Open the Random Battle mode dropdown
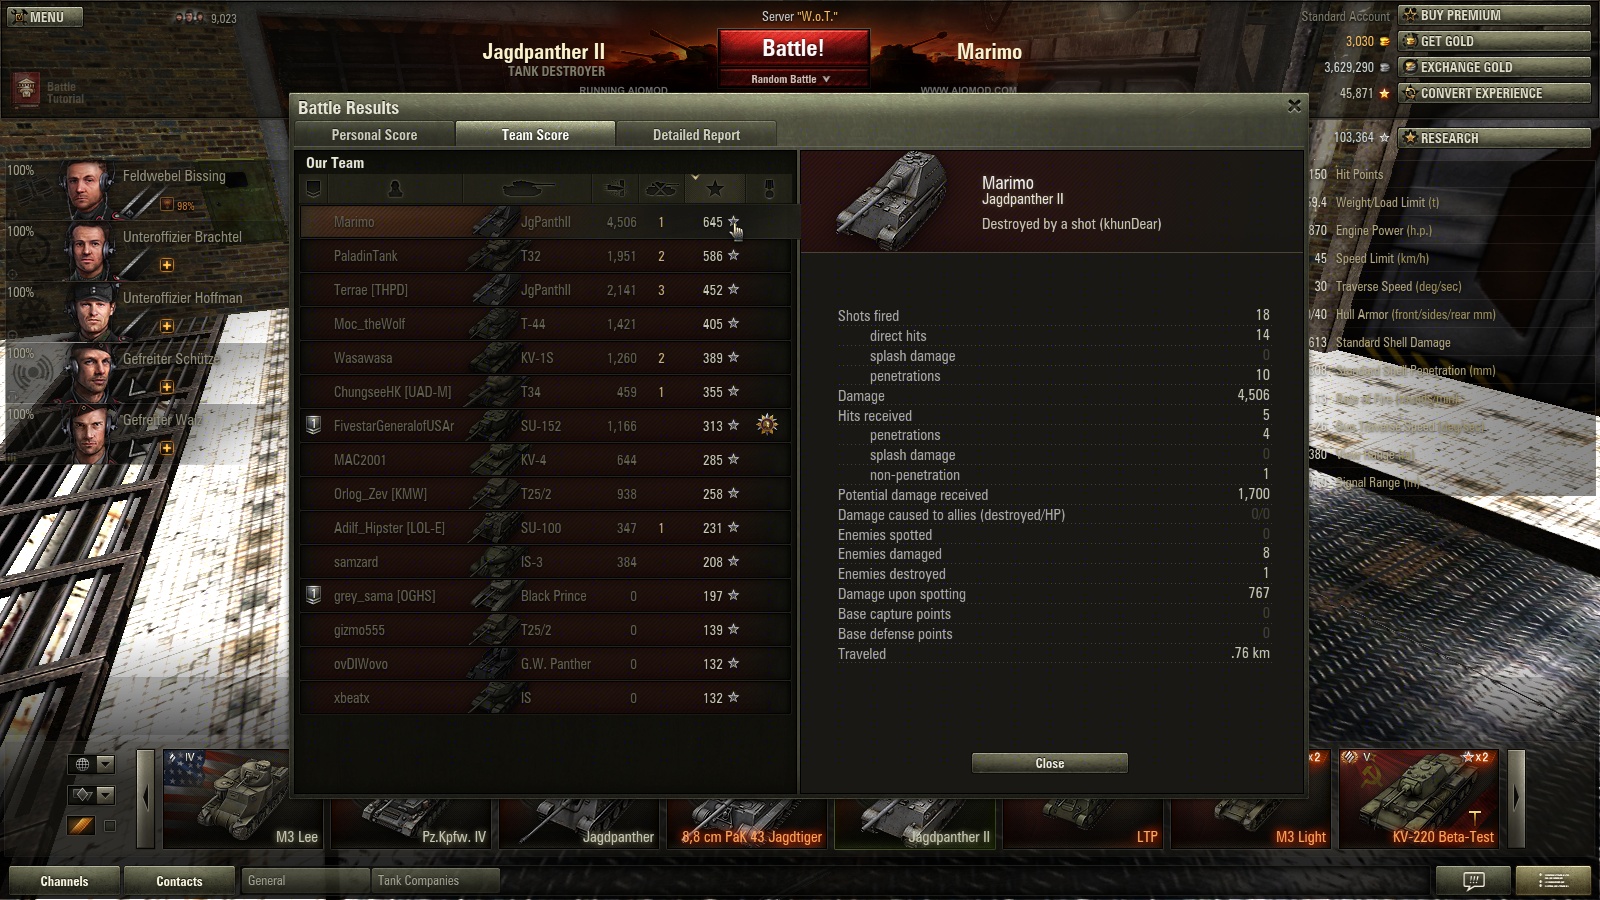This screenshot has height=900, width=1600. click(792, 79)
